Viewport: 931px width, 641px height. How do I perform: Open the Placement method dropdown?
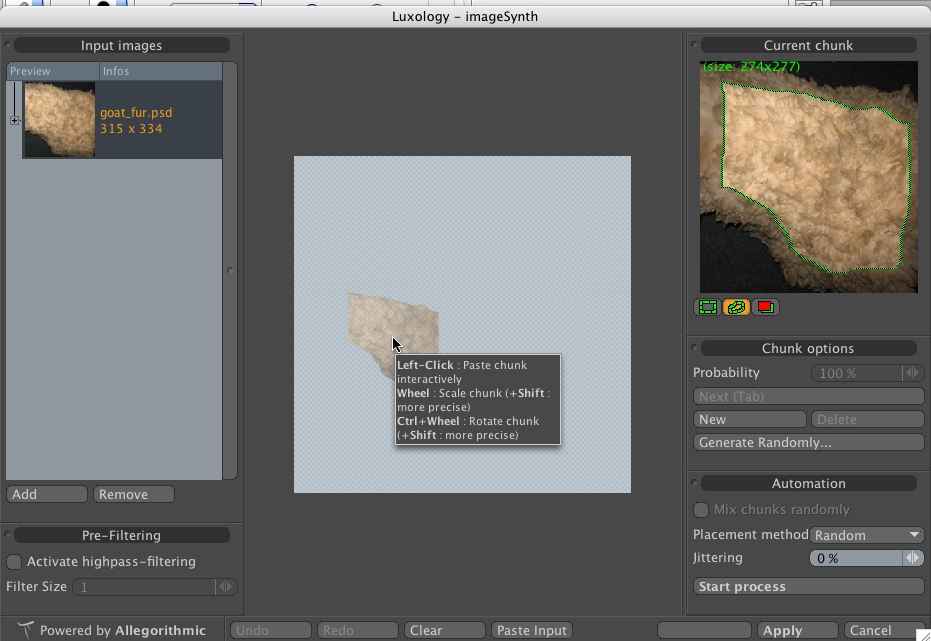[x=867, y=535]
